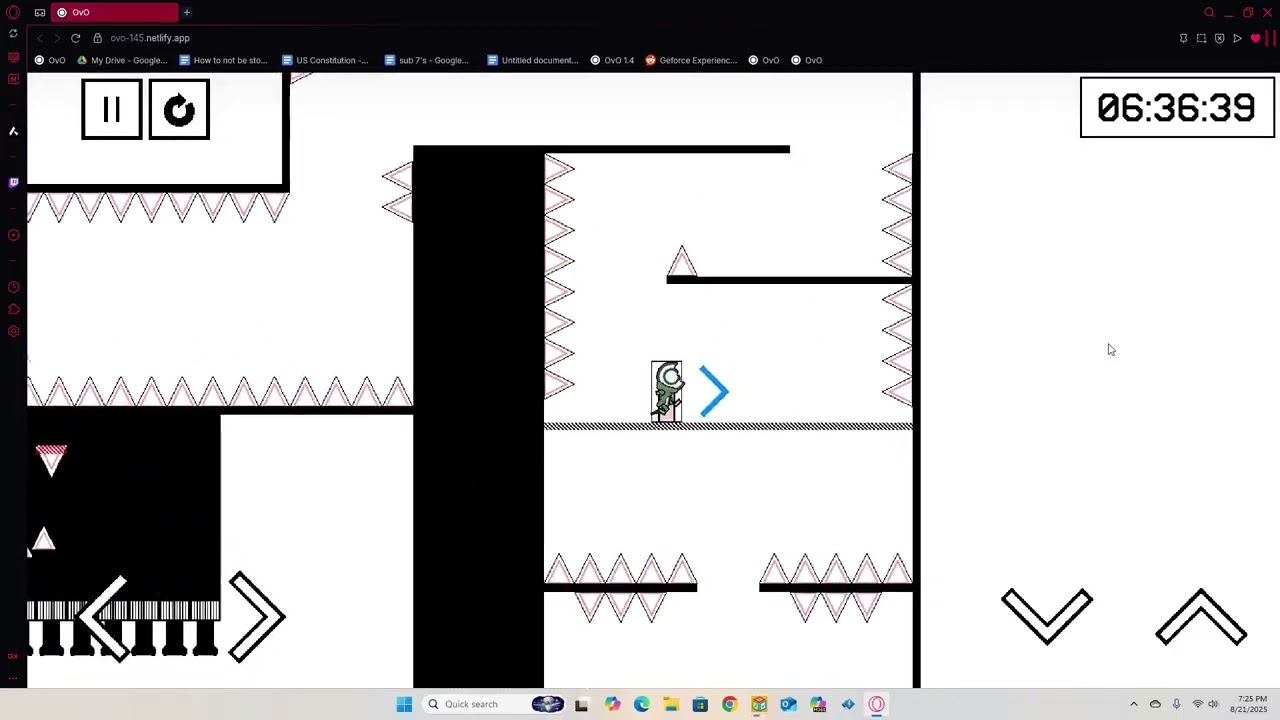Open Aria AI icon in sidebar
Screen dimensions: 1280x720
[13, 131]
